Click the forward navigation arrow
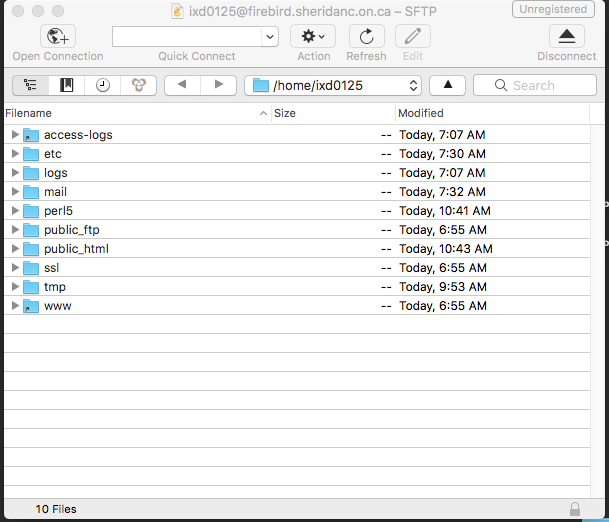The image size is (609, 522). 218,85
